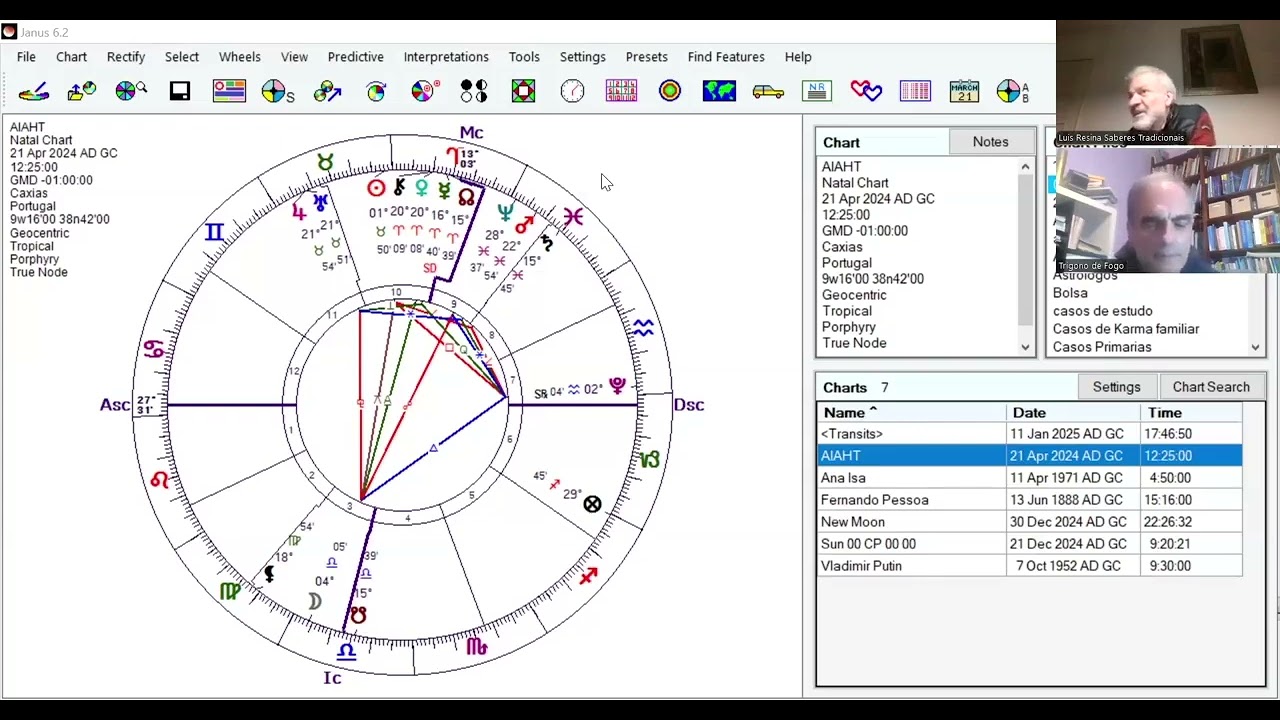Image resolution: width=1280 pixels, height=720 pixels.
Task: Click the four black and white circles icon
Action: [474, 92]
